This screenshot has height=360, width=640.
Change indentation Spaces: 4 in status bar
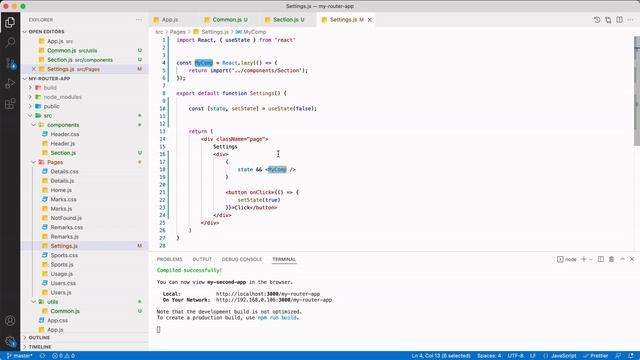pyautogui.click(x=489, y=356)
